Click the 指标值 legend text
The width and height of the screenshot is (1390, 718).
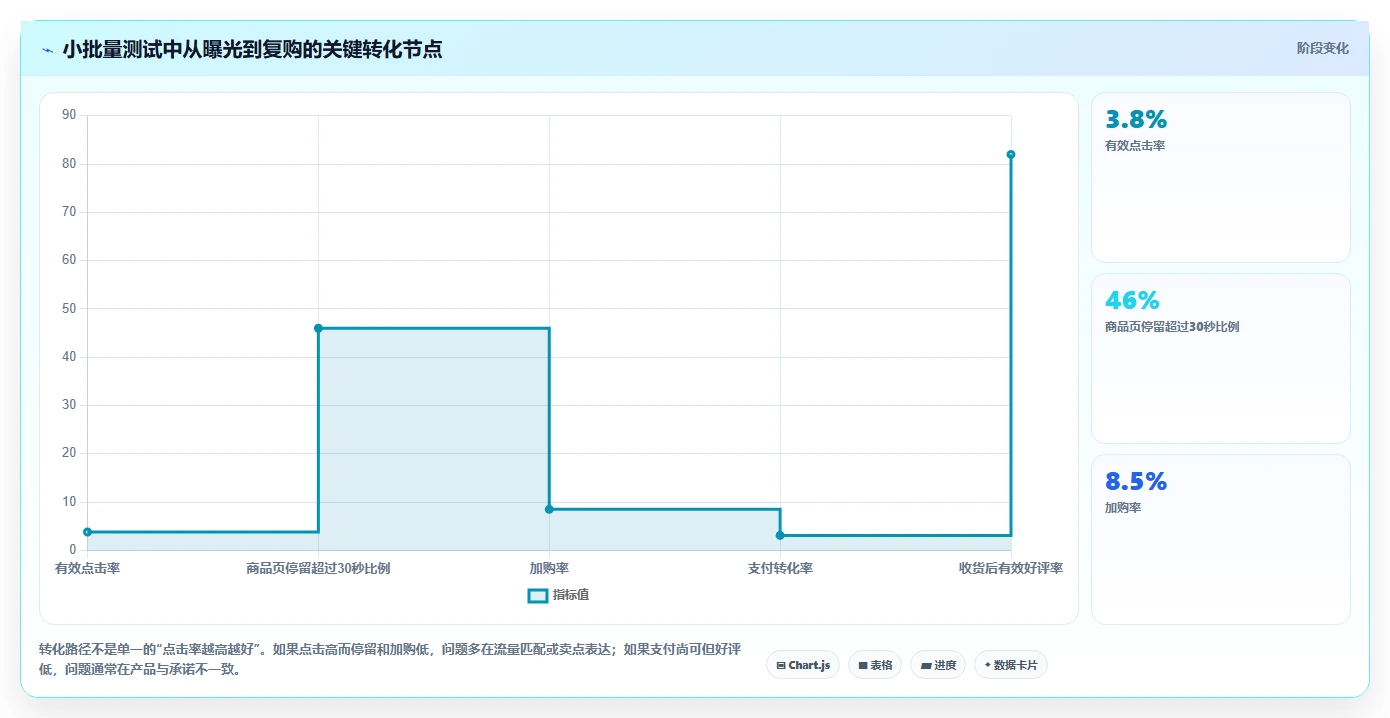point(571,595)
